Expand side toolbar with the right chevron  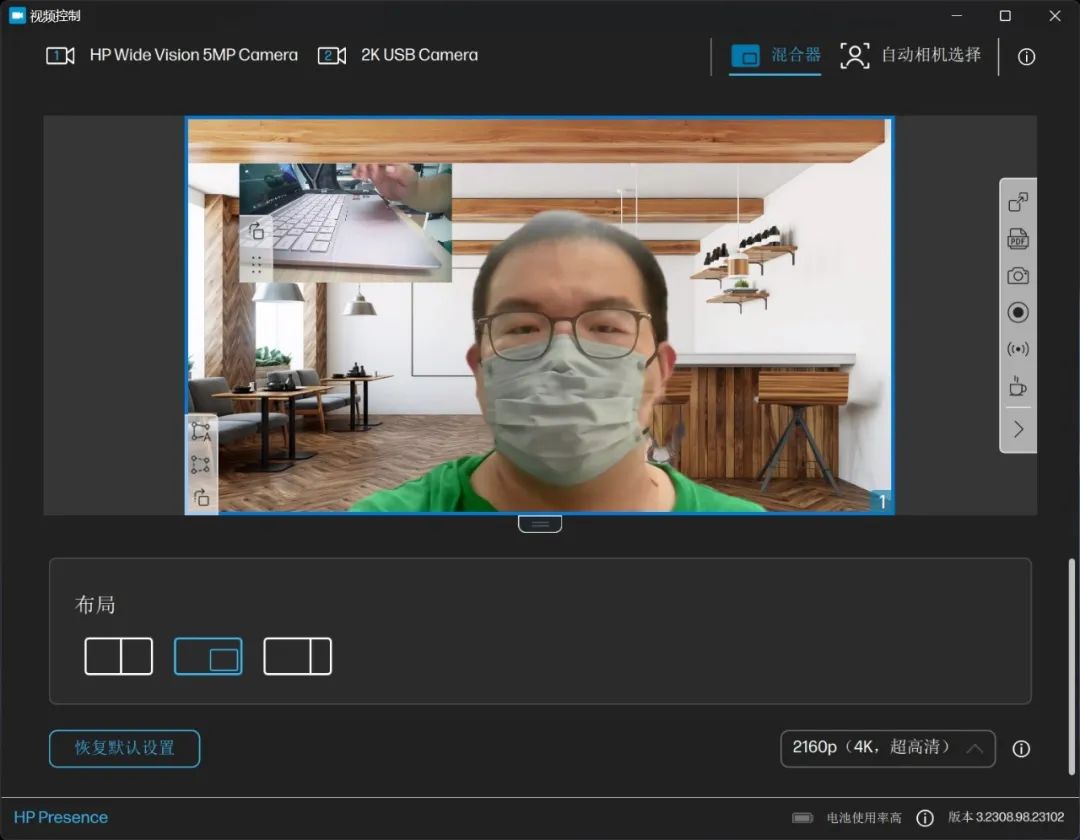point(1019,430)
